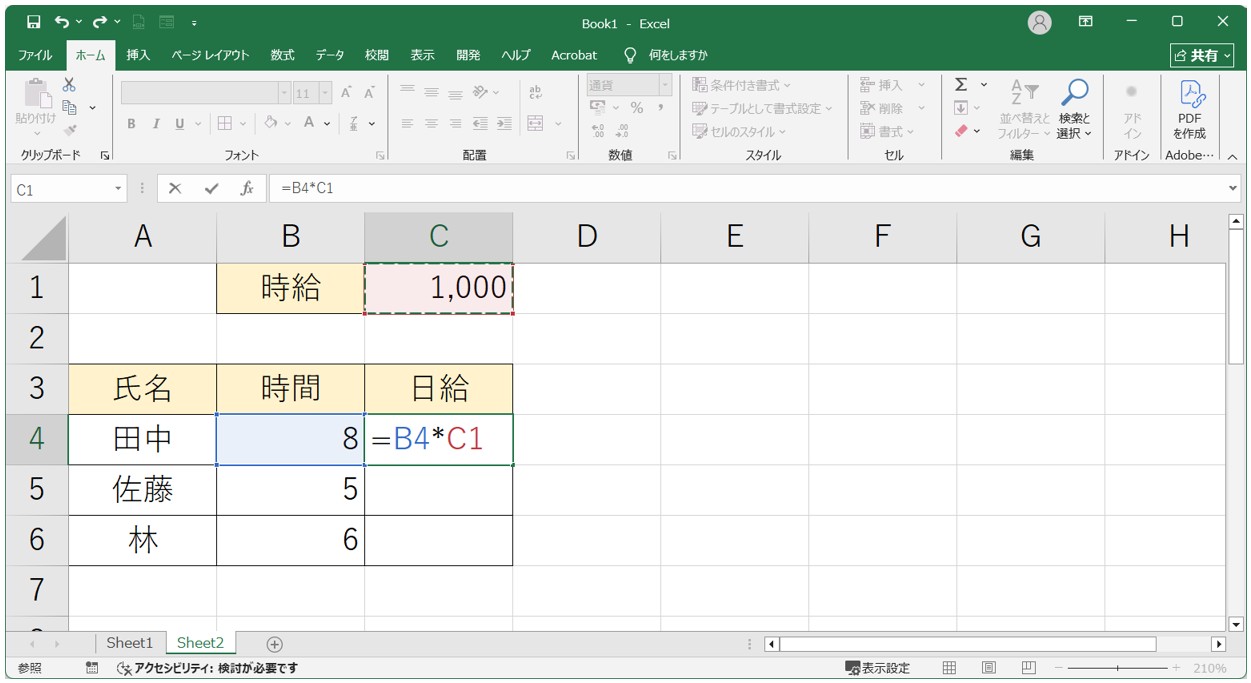The width and height of the screenshot is (1251, 683).
Task: Expand the Name Box dropdown arrow
Action: tap(118, 188)
